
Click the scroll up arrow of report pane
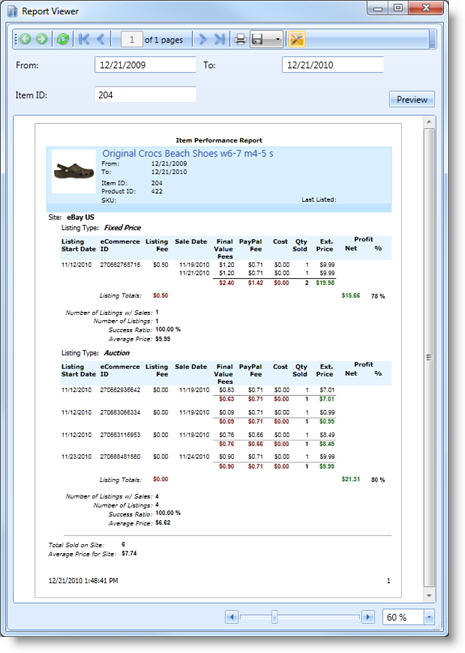429,122
